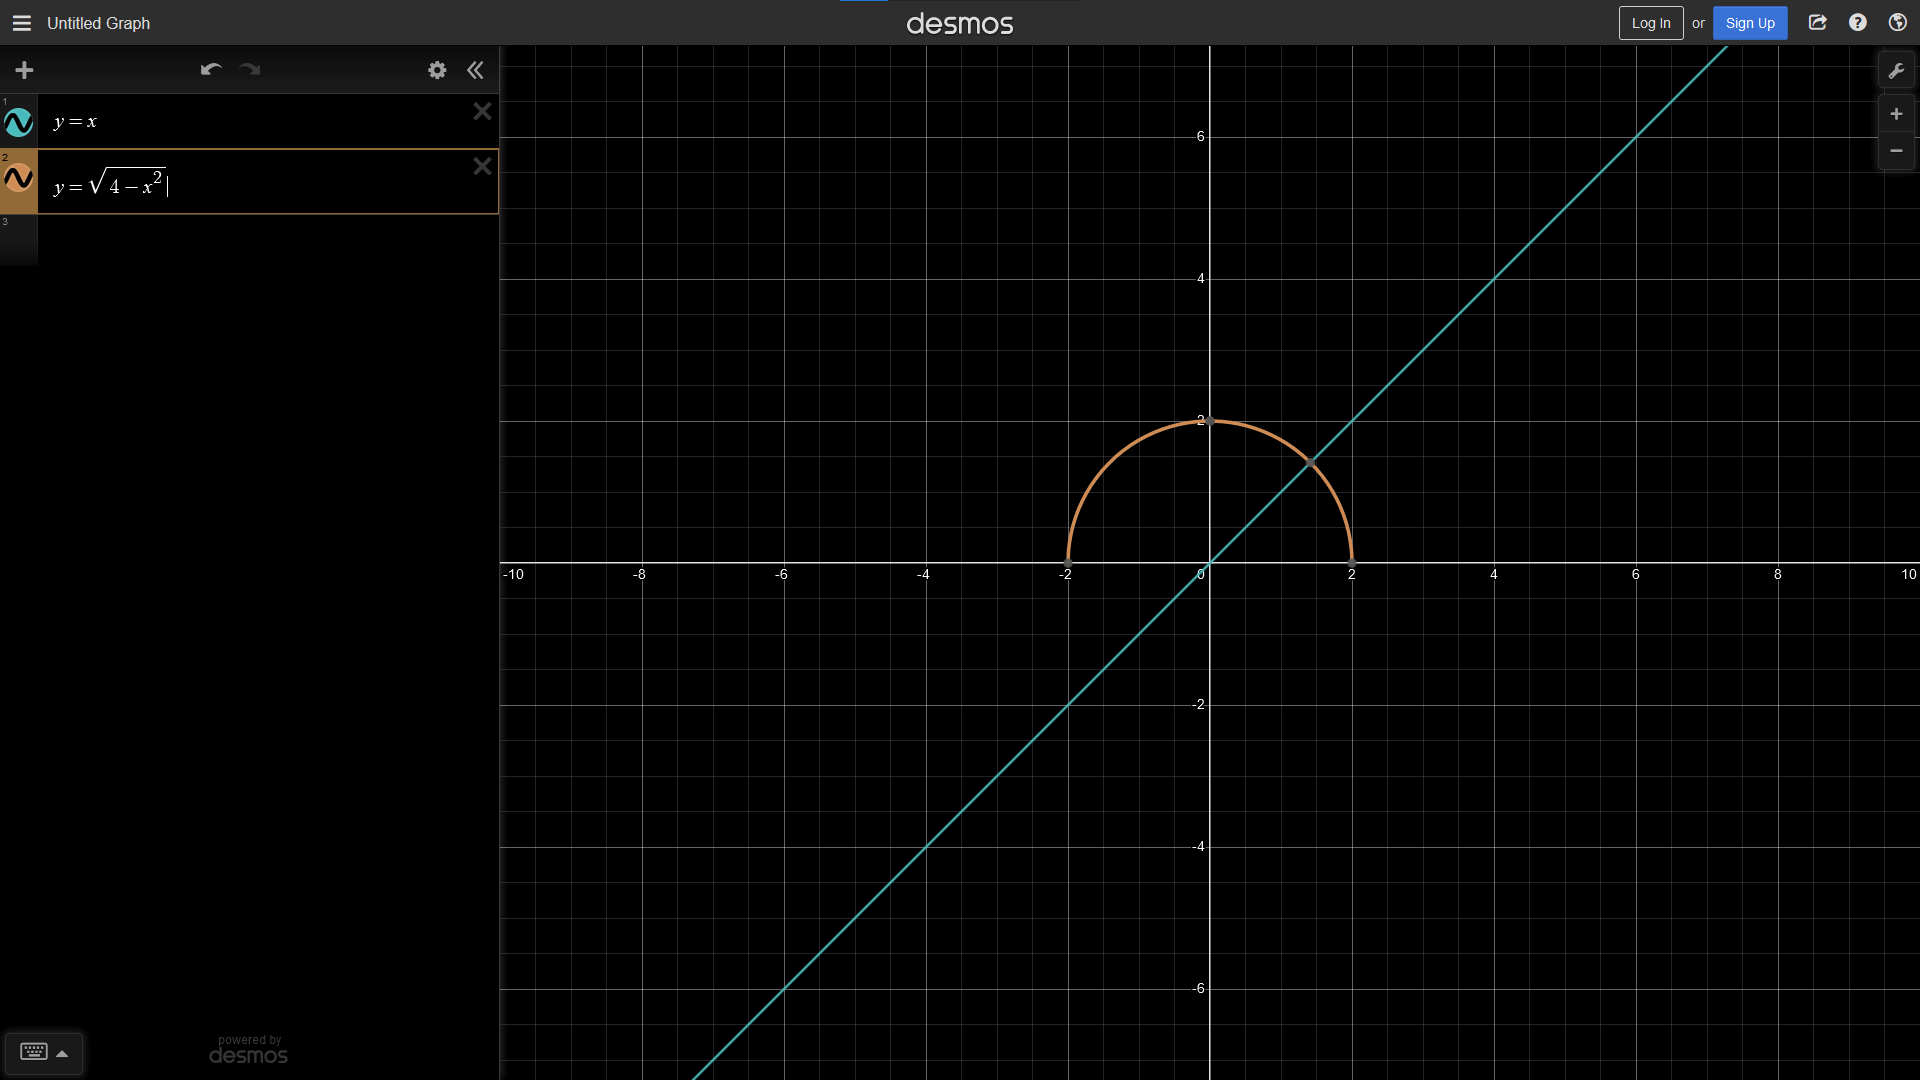Viewport: 1920px width, 1080px height.
Task: Open the Help question mark menu
Action: click(x=1858, y=23)
